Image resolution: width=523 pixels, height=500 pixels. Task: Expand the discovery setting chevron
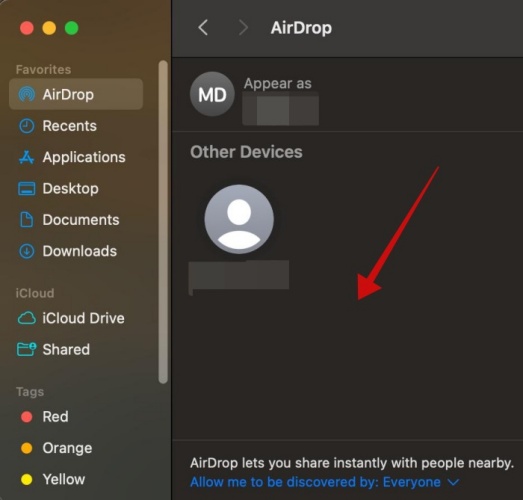click(x=453, y=482)
